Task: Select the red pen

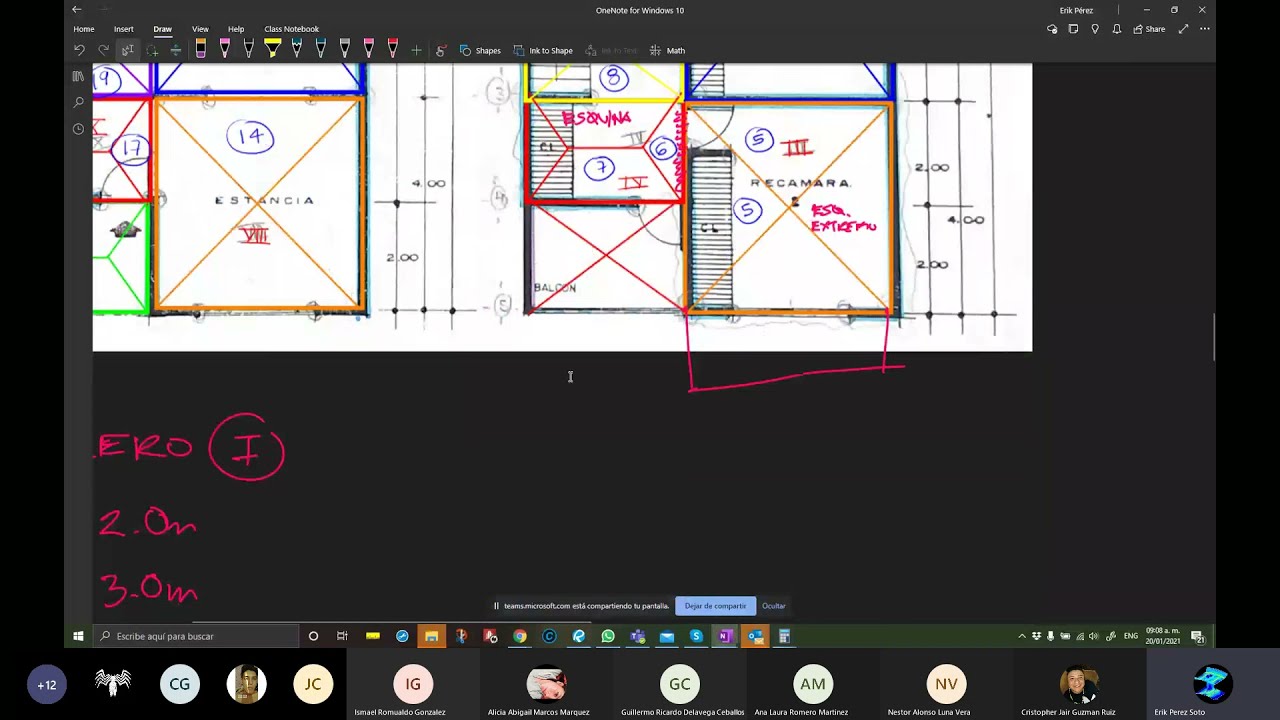Action: pyautogui.click(x=392, y=49)
